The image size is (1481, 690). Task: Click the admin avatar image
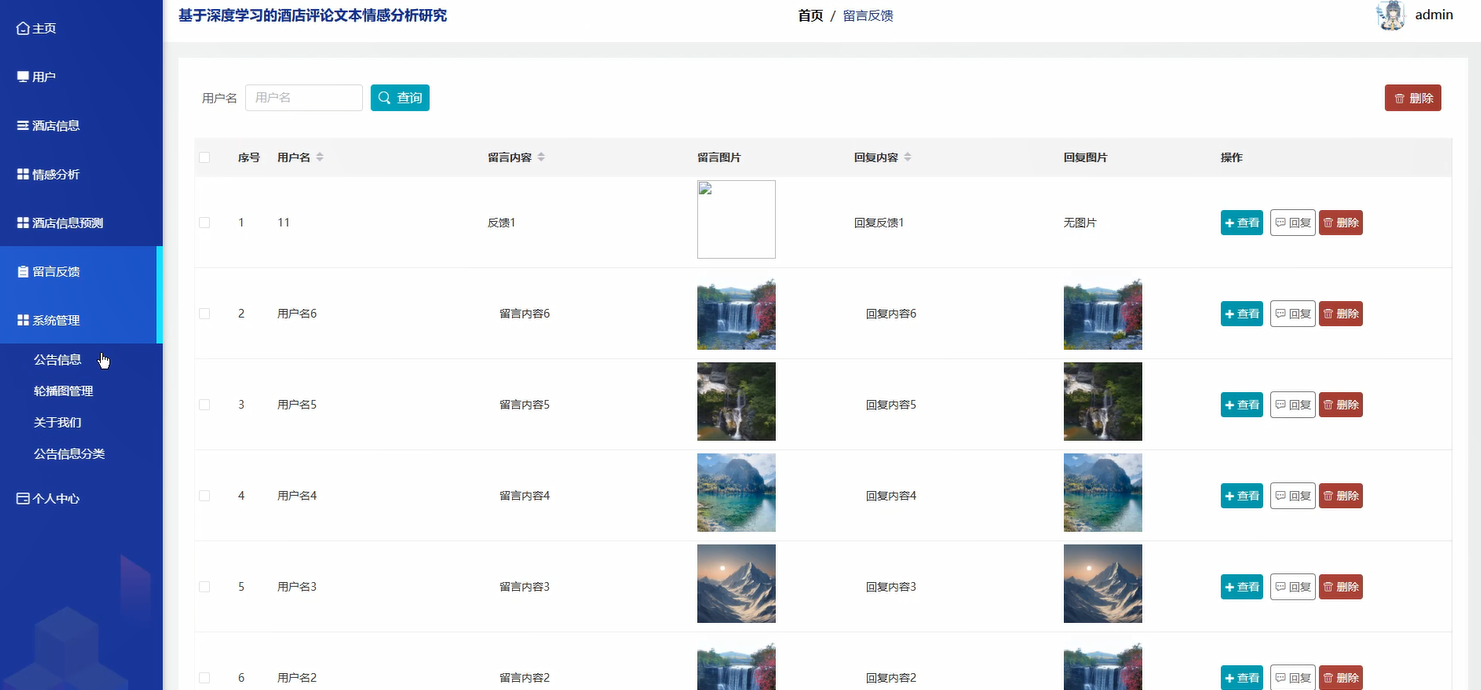pos(1391,15)
